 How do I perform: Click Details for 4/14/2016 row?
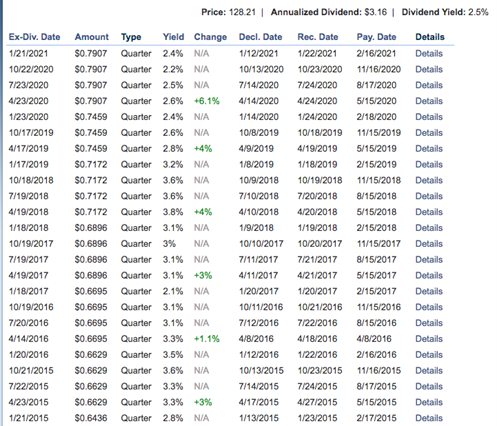click(429, 339)
